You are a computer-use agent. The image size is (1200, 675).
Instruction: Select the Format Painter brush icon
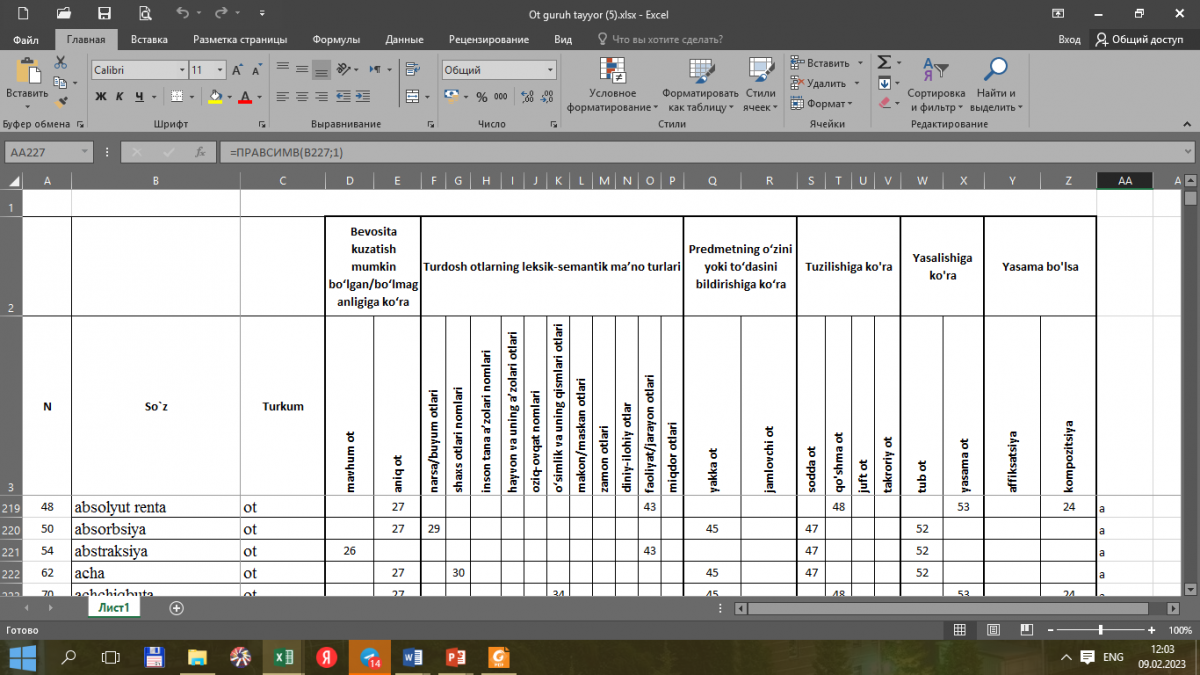[60, 101]
